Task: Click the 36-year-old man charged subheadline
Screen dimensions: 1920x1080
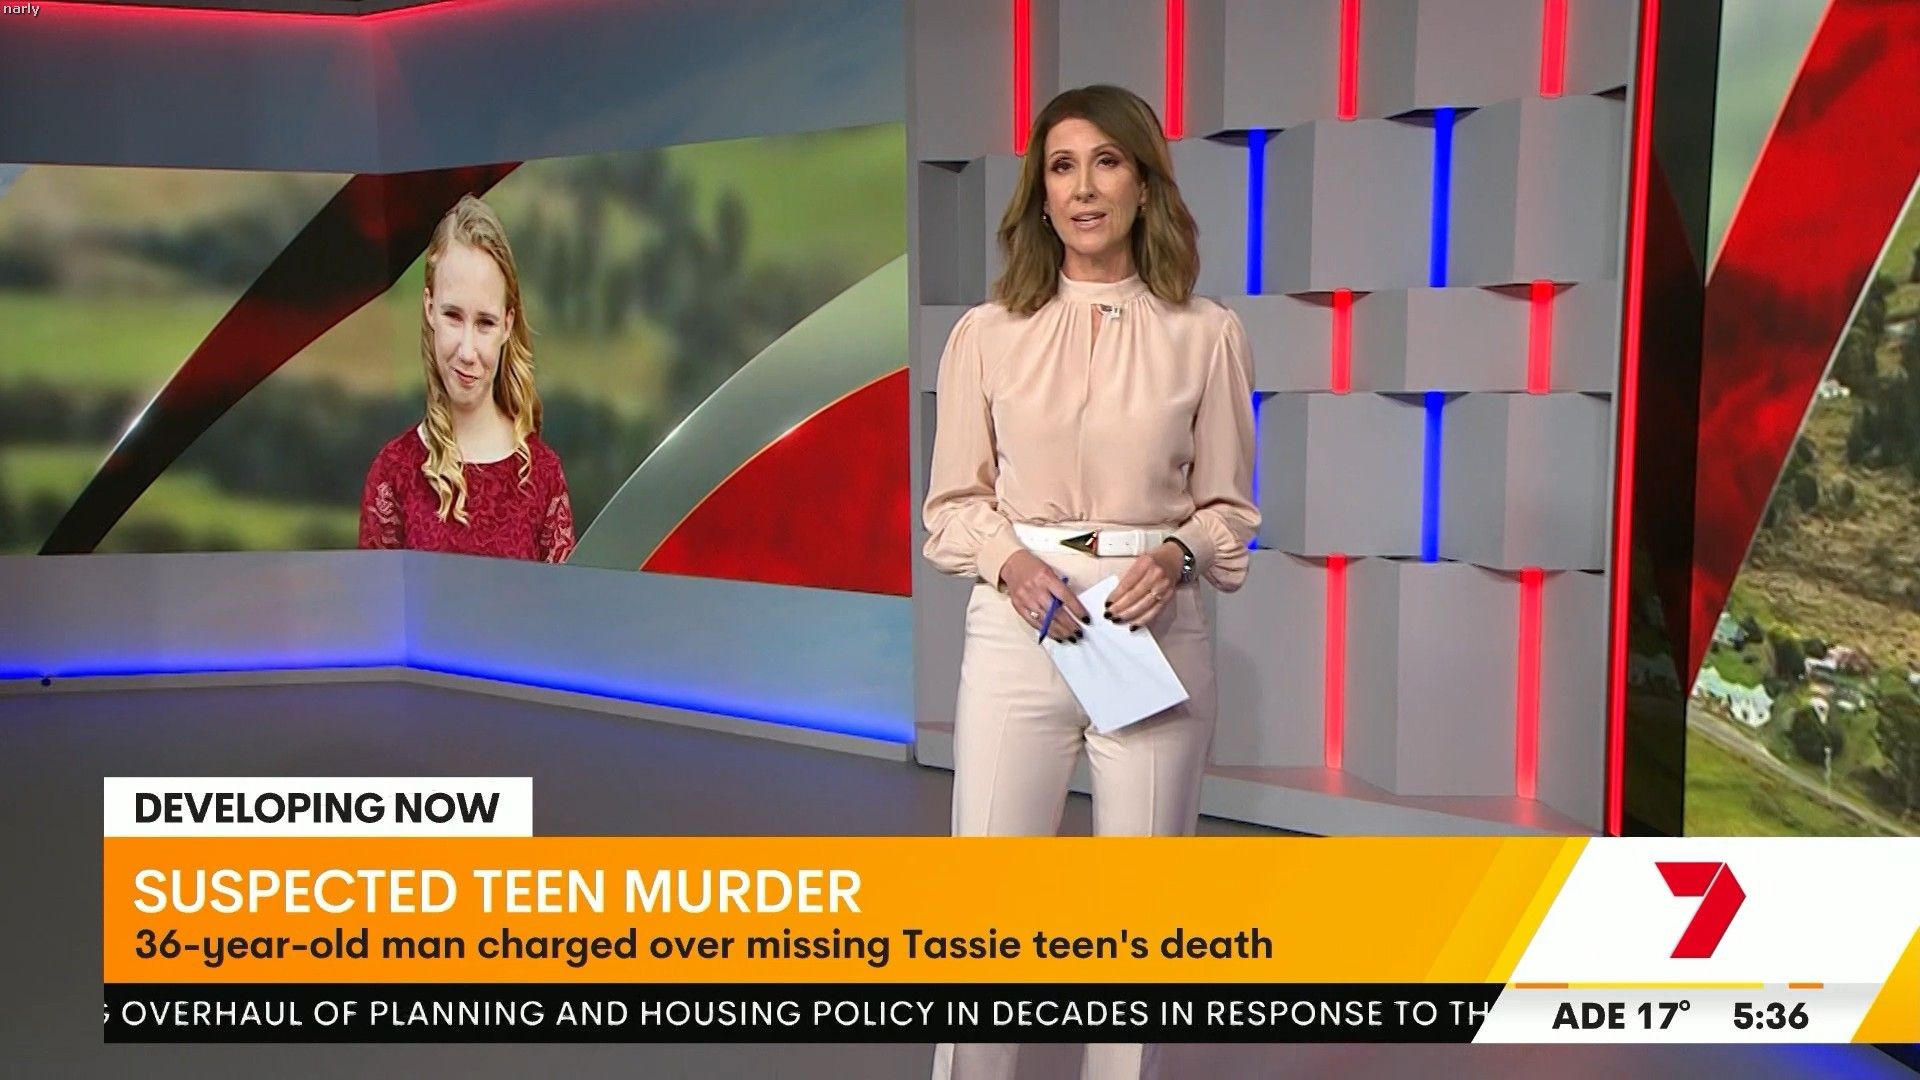Action: 703,945
